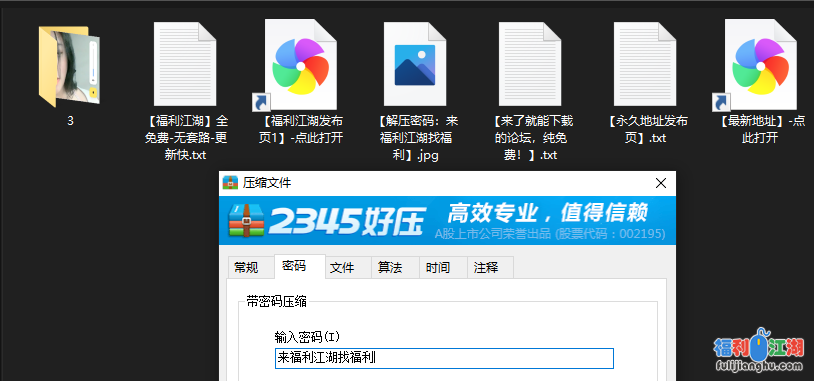
Task: Switch to the 时间 tab
Action: click(438, 268)
